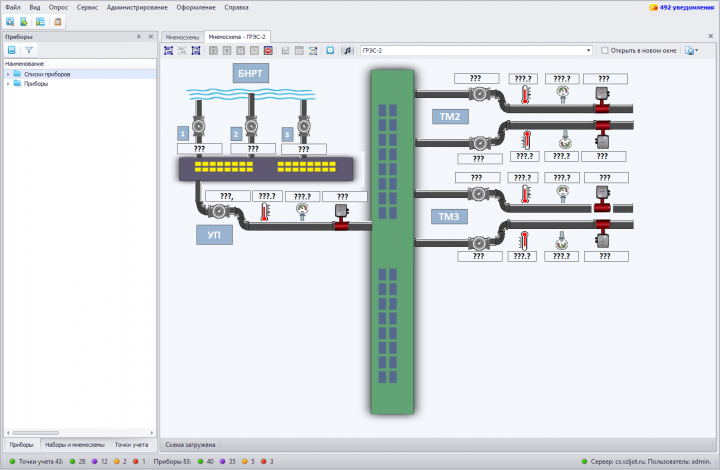Click first fit-to-window icon in scheme toolbar
Image resolution: width=720 pixels, height=470 pixels.
pyautogui.click(x=169, y=50)
